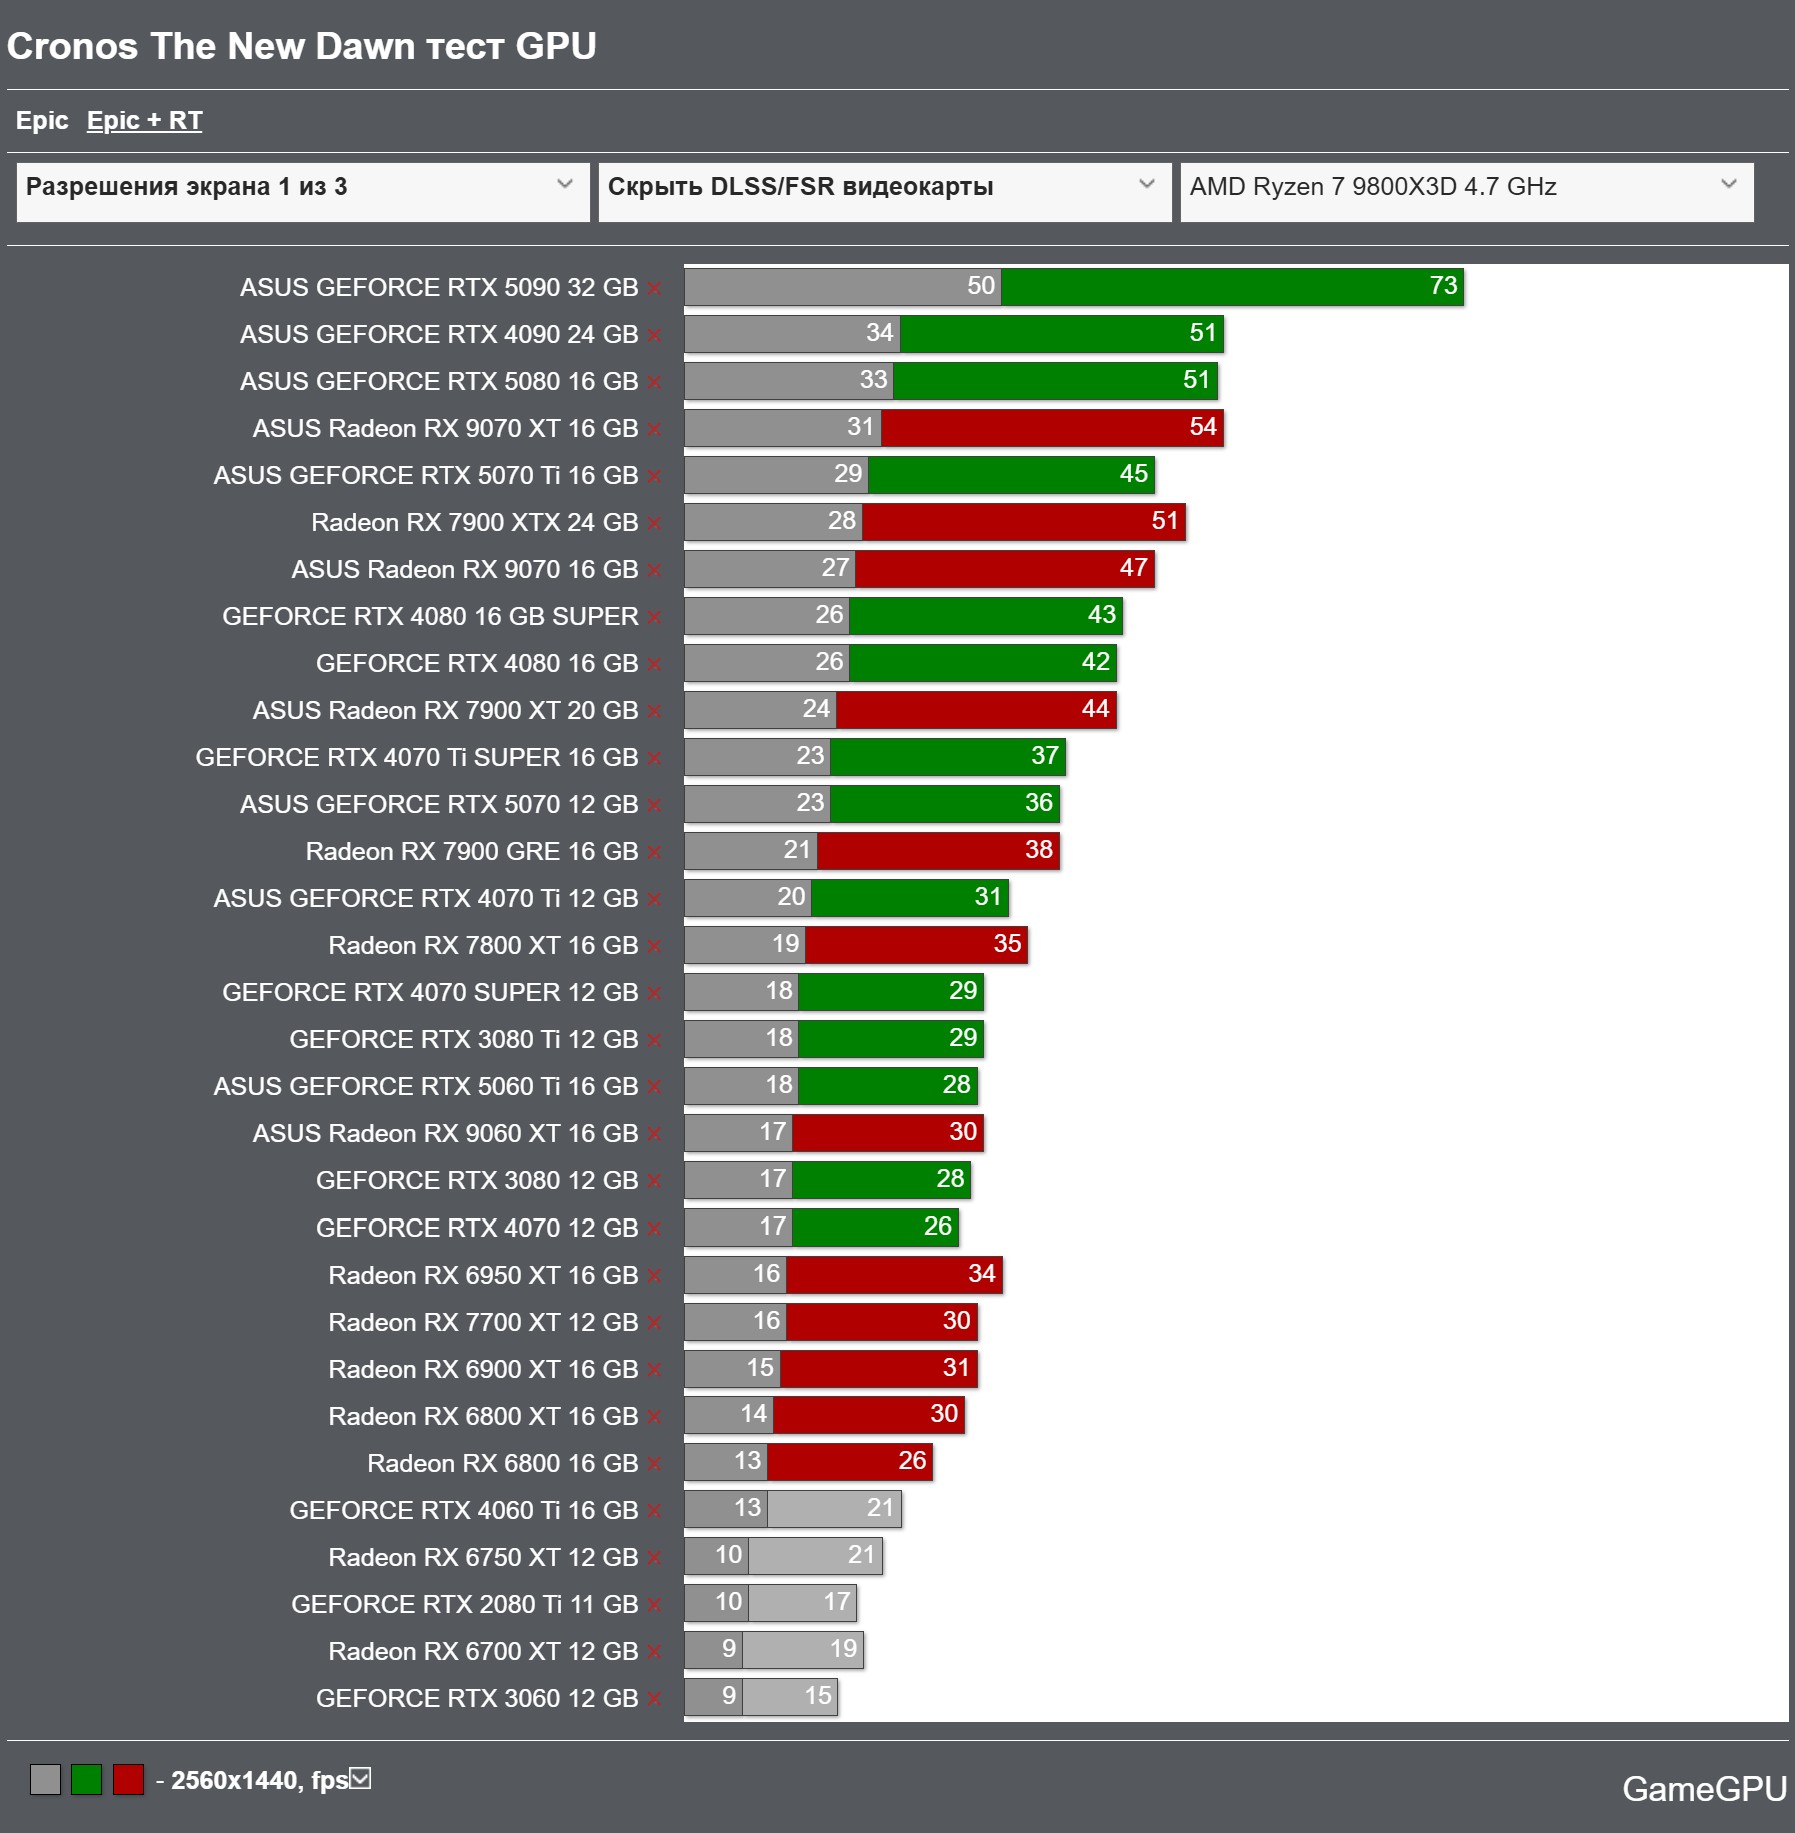The image size is (1795, 1833).
Task: Click the GameGPU logo link
Action: 1704,1789
